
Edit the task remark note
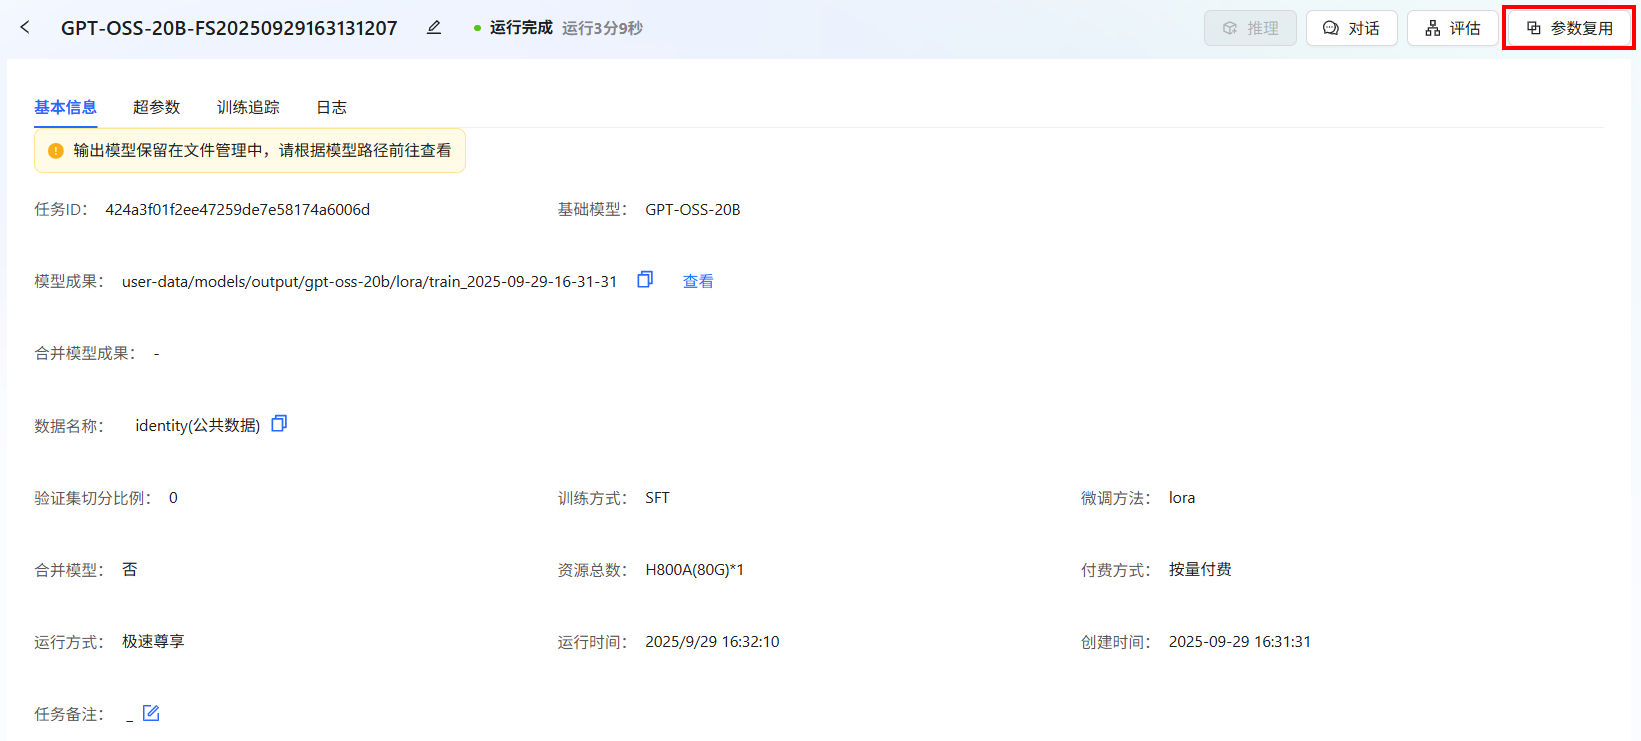[x=151, y=713]
